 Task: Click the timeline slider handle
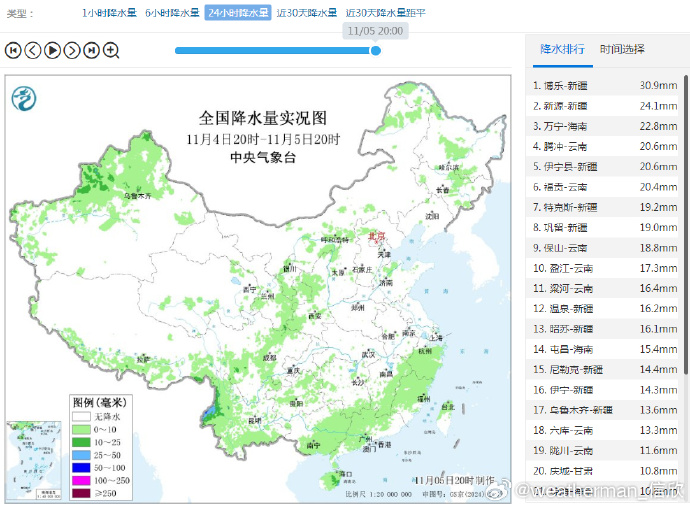point(376,50)
